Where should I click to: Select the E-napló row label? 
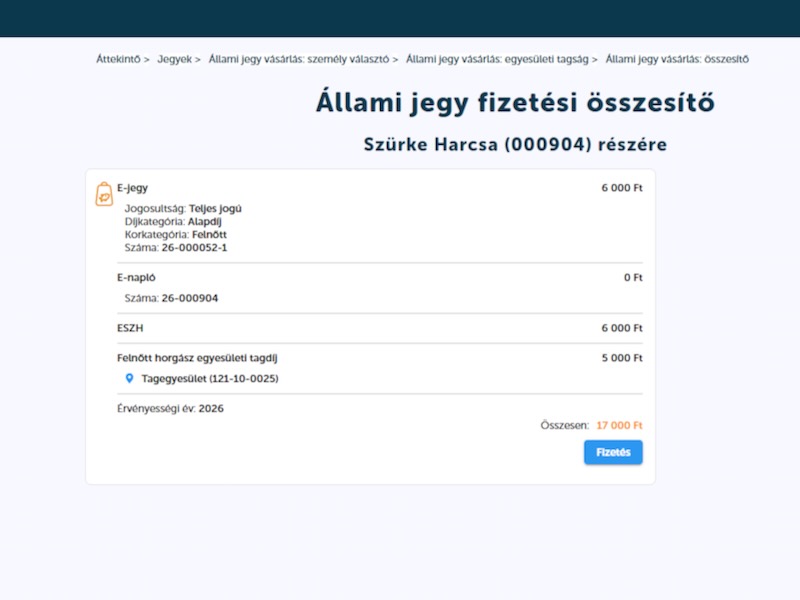click(136, 277)
